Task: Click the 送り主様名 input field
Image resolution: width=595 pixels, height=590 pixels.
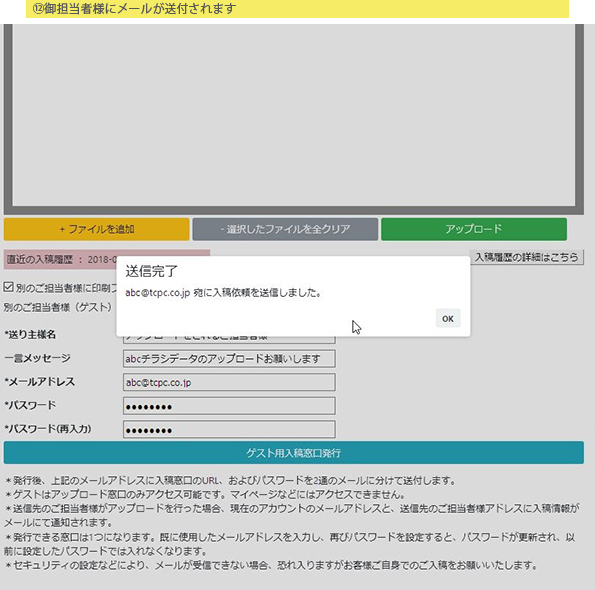Action: point(229,340)
